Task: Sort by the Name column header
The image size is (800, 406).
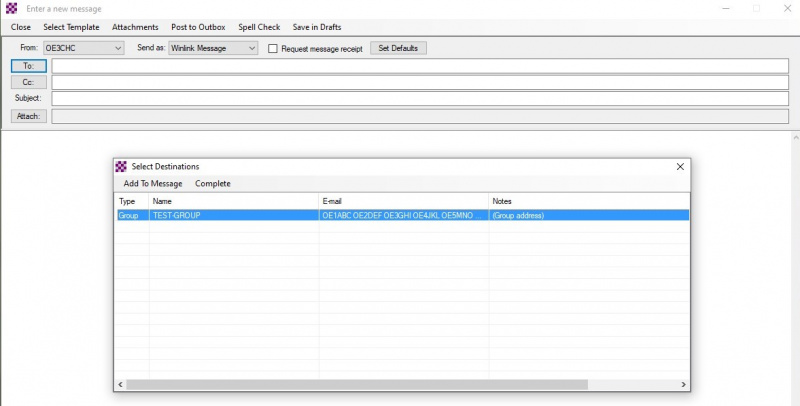Action: [x=234, y=201]
